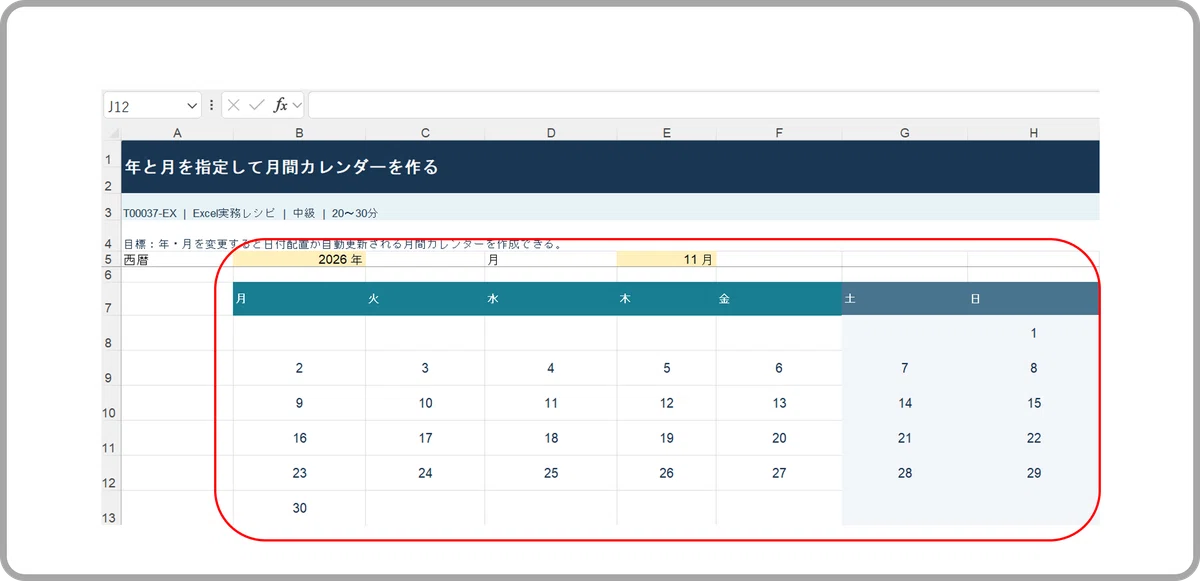Click the 土 weekday header cell
Viewport: 1200px width, 581px height.
[905, 299]
